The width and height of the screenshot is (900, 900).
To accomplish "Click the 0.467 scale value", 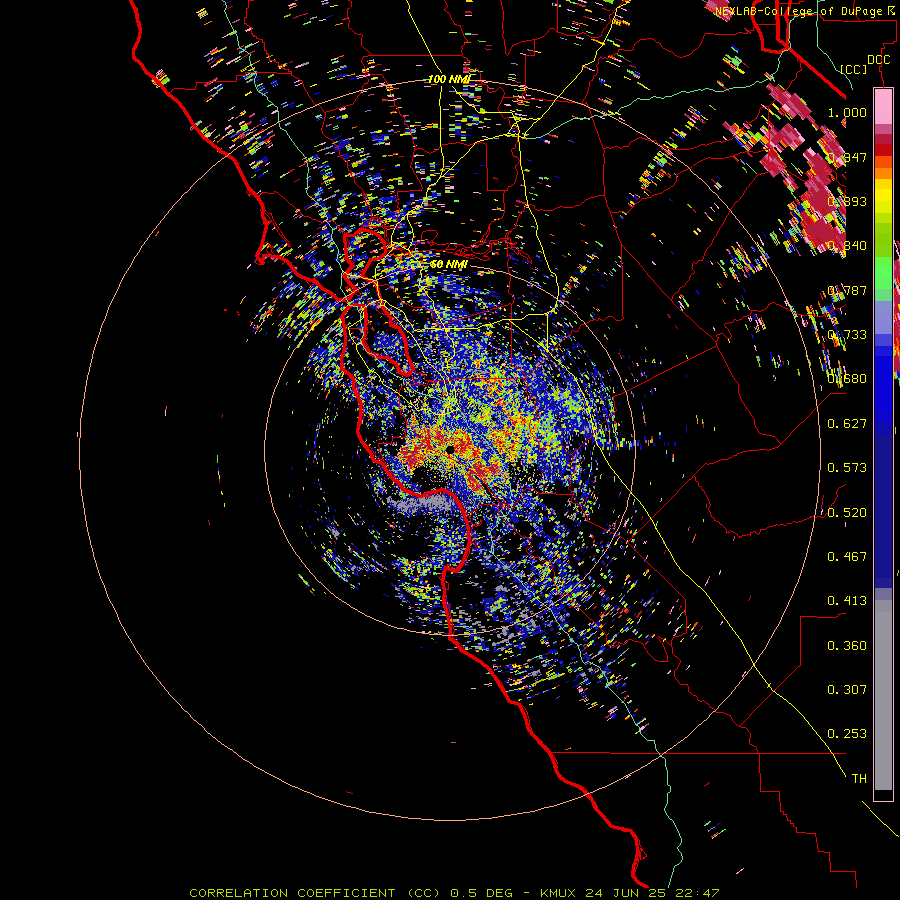I will [x=847, y=556].
